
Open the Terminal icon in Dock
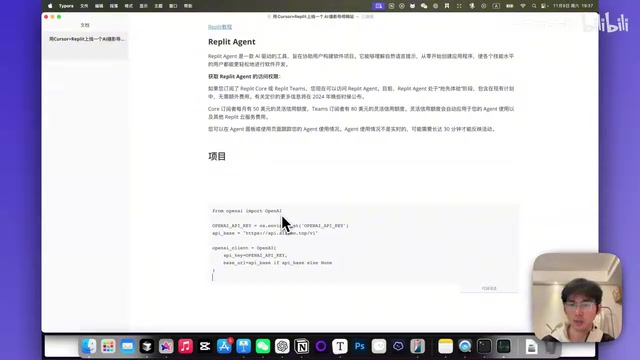tap(484, 347)
